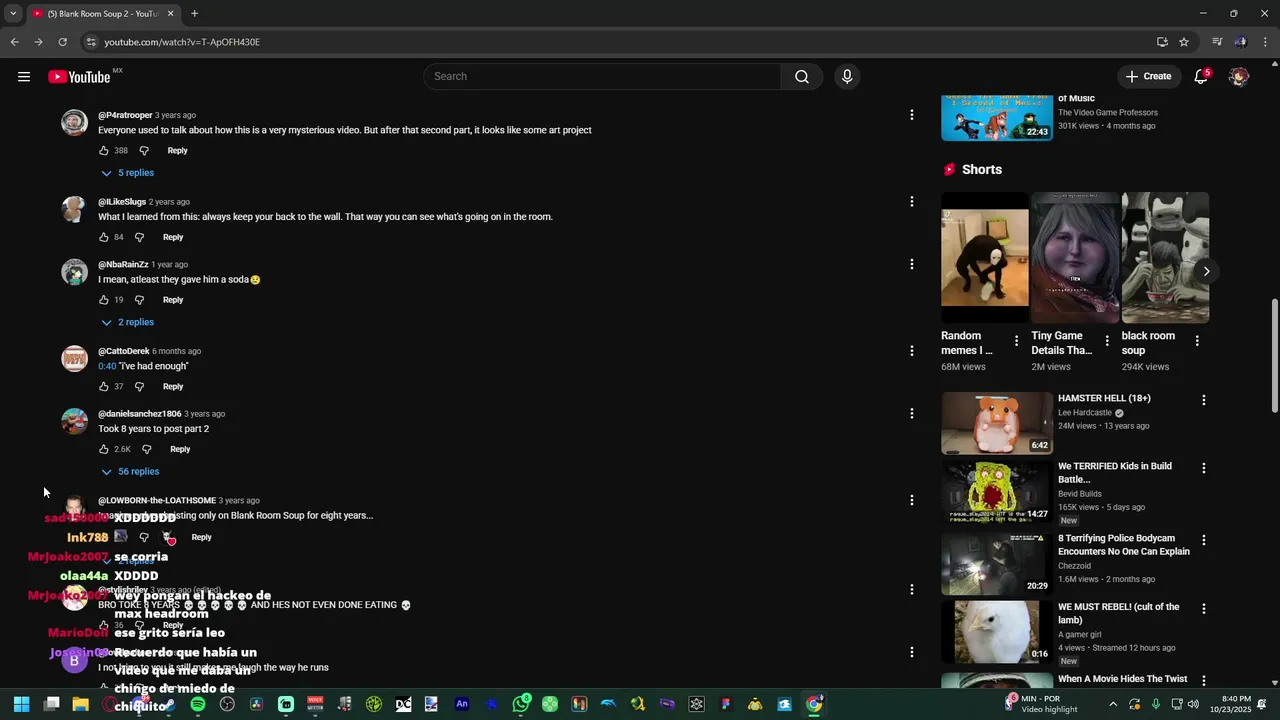Open white chick WE MUST REBEL thumbnail
The image size is (1280, 720).
click(997, 631)
